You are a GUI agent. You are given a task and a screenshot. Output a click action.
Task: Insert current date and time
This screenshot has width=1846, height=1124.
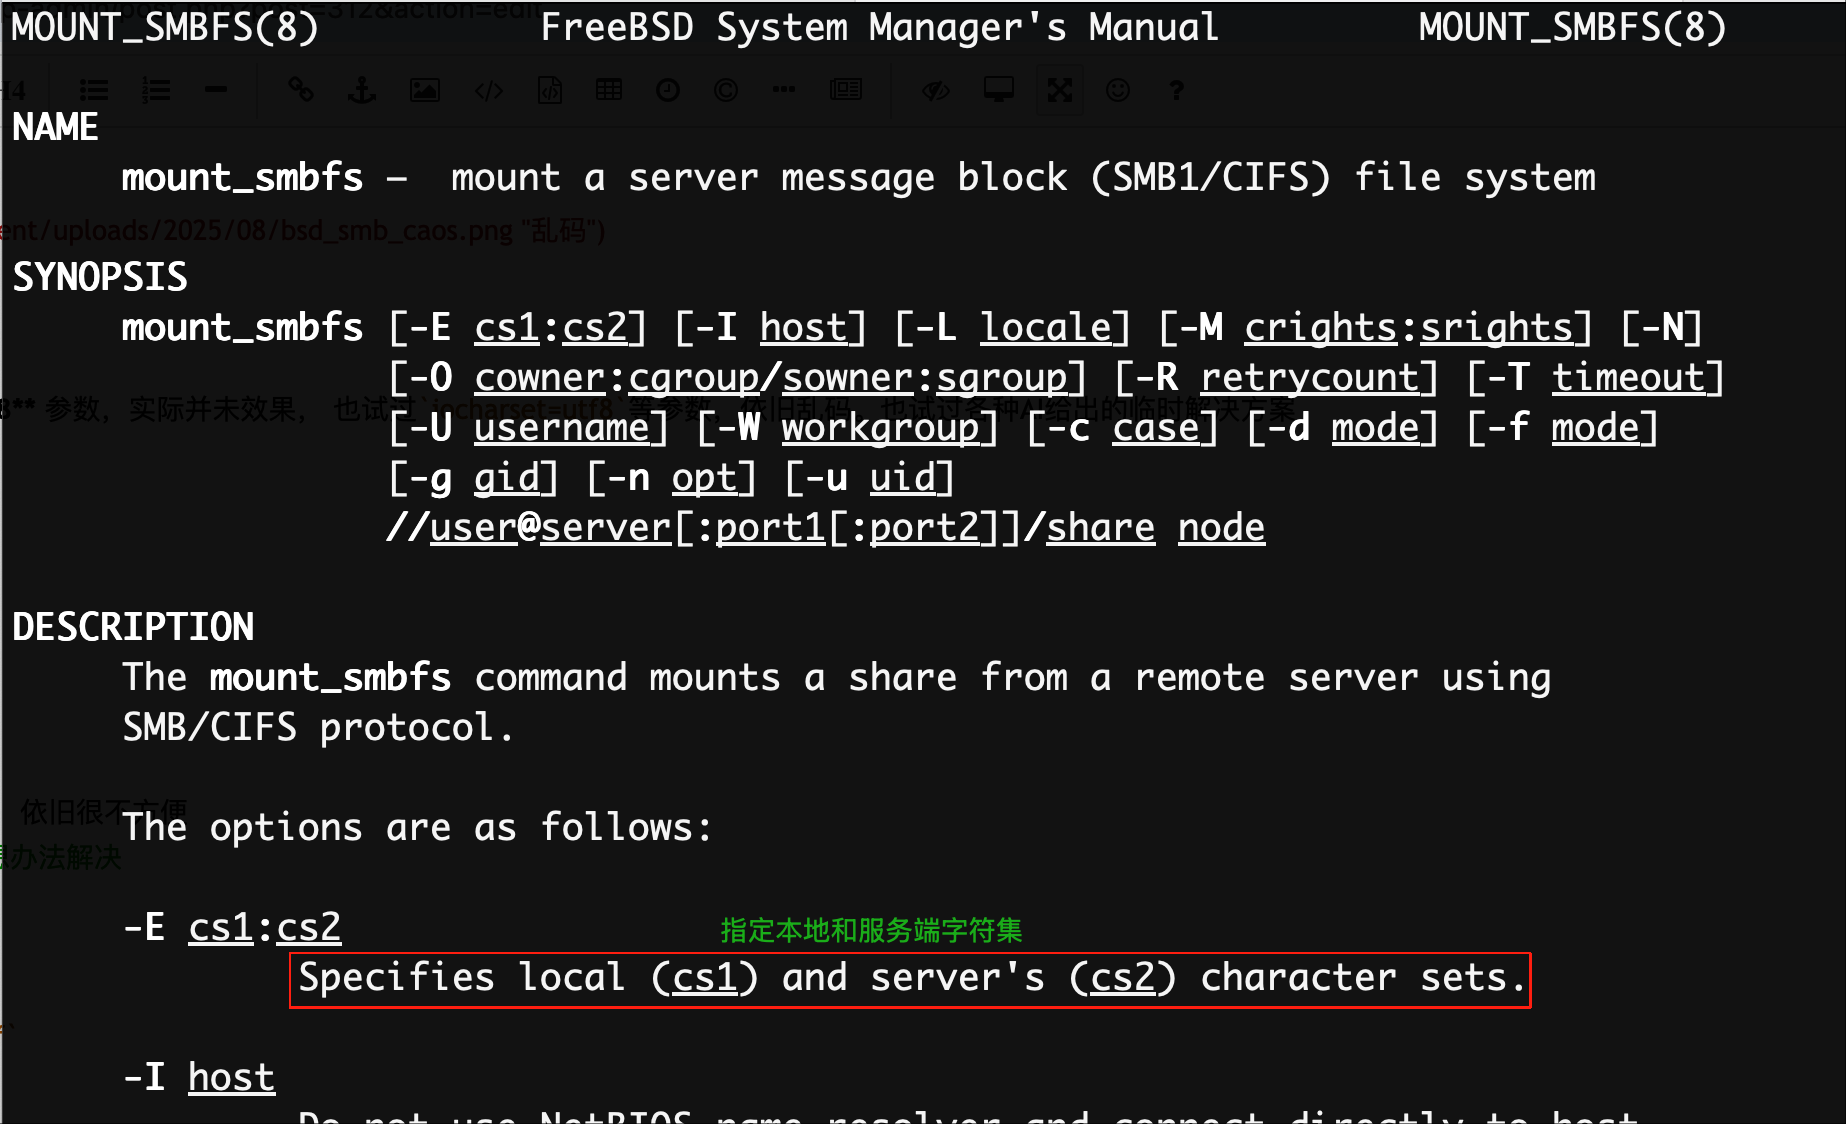pyautogui.click(x=668, y=91)
